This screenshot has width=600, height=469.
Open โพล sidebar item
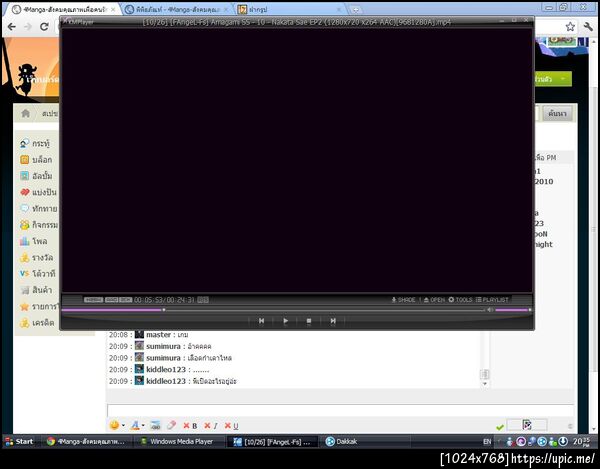(34, 241)
